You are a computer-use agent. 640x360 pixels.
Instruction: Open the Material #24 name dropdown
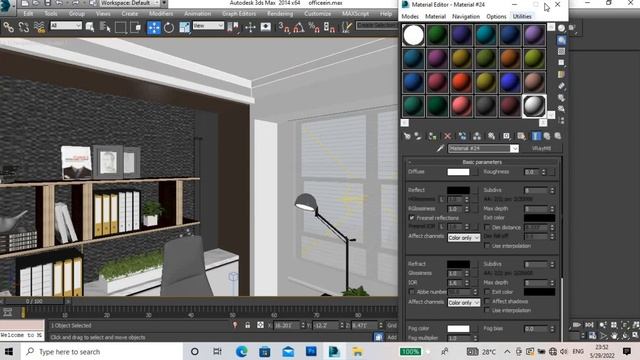tap(514, 149)
